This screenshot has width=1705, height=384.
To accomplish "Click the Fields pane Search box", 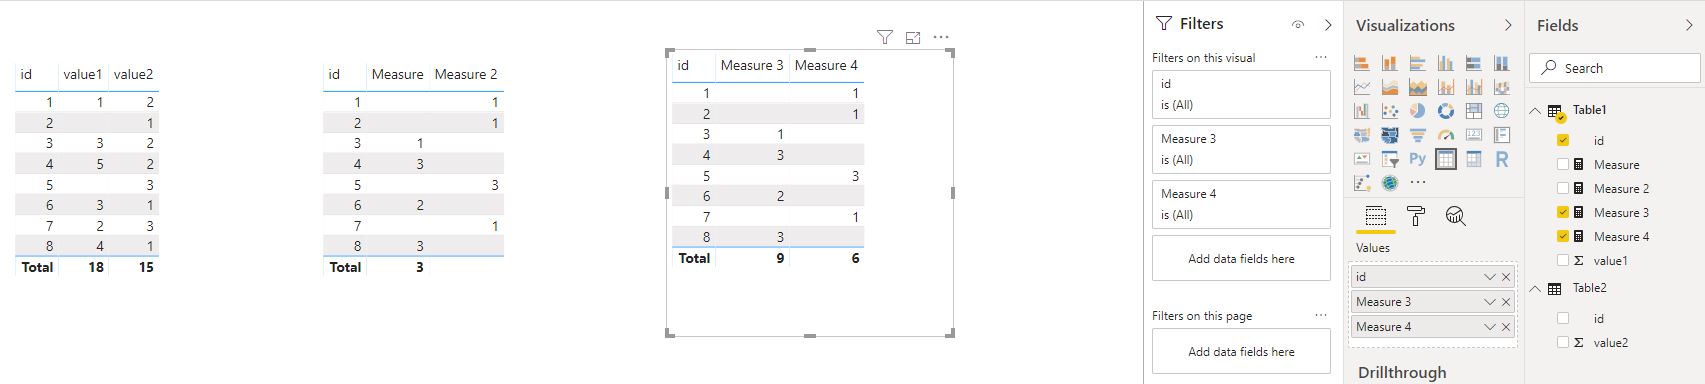I will [1615, 68].
